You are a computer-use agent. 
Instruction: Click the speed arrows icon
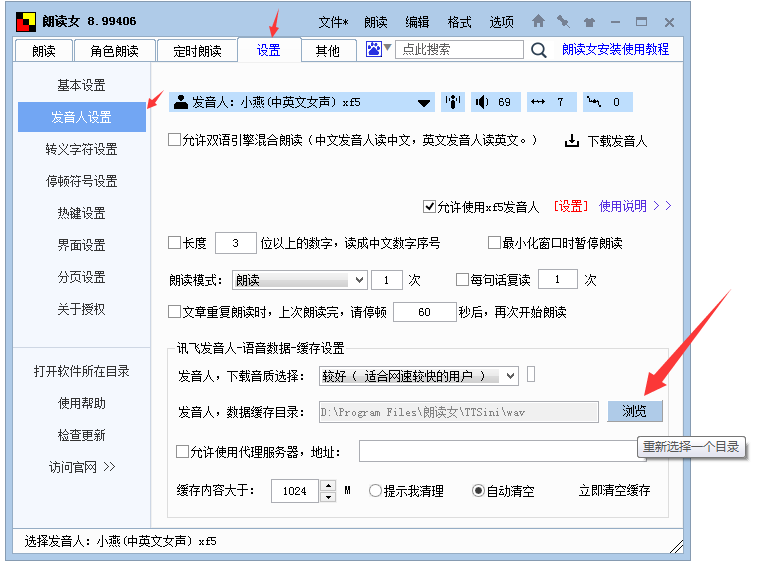[538, 102]
